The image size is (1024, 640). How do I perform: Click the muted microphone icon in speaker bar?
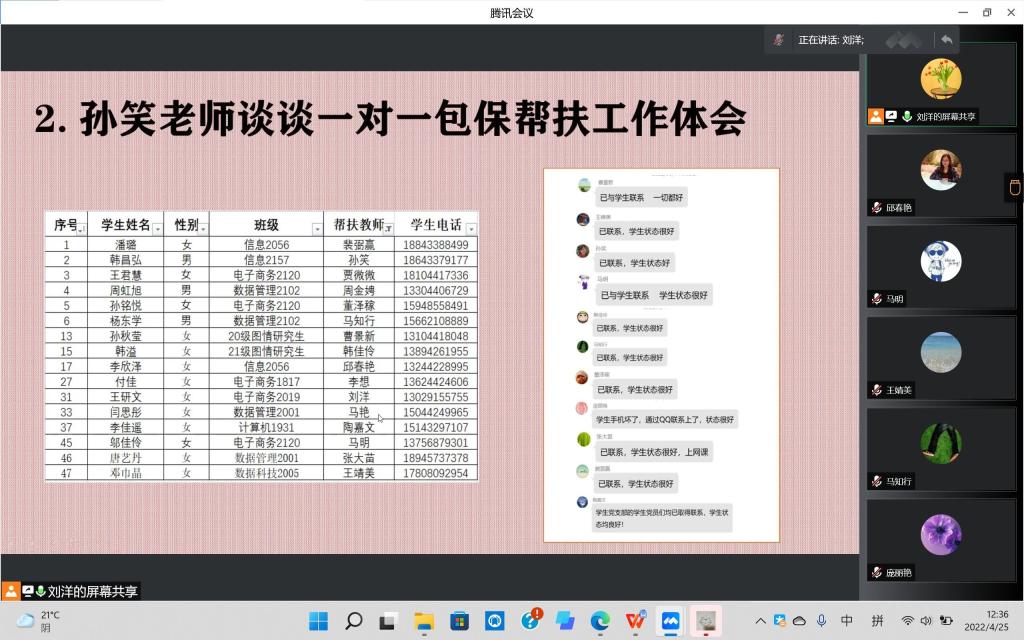pyautogui.click(x=778, y=40)
